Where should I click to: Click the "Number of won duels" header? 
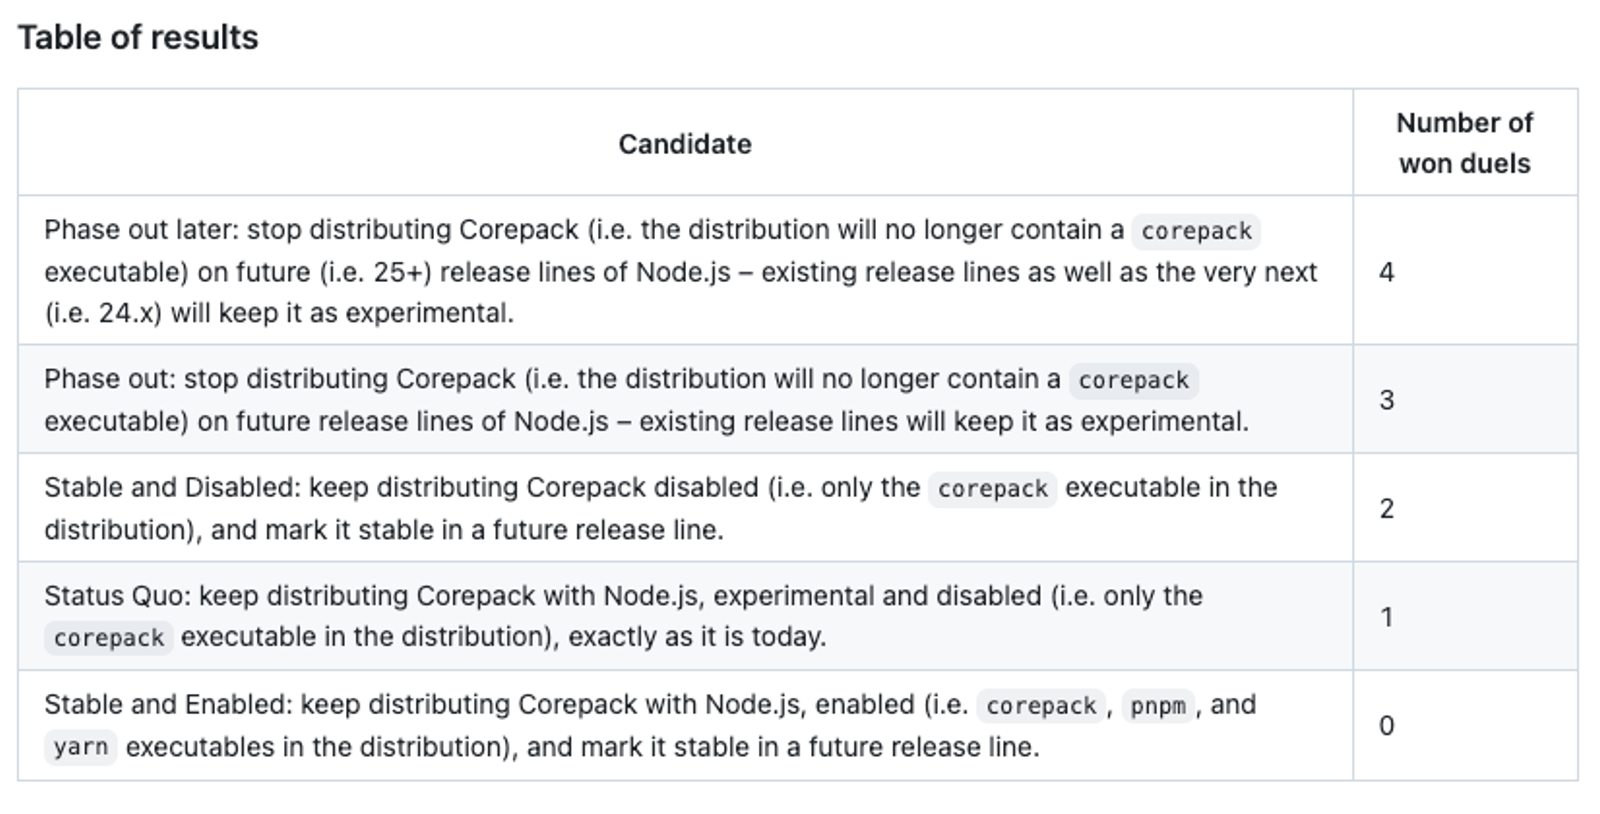coord(1464,143)
